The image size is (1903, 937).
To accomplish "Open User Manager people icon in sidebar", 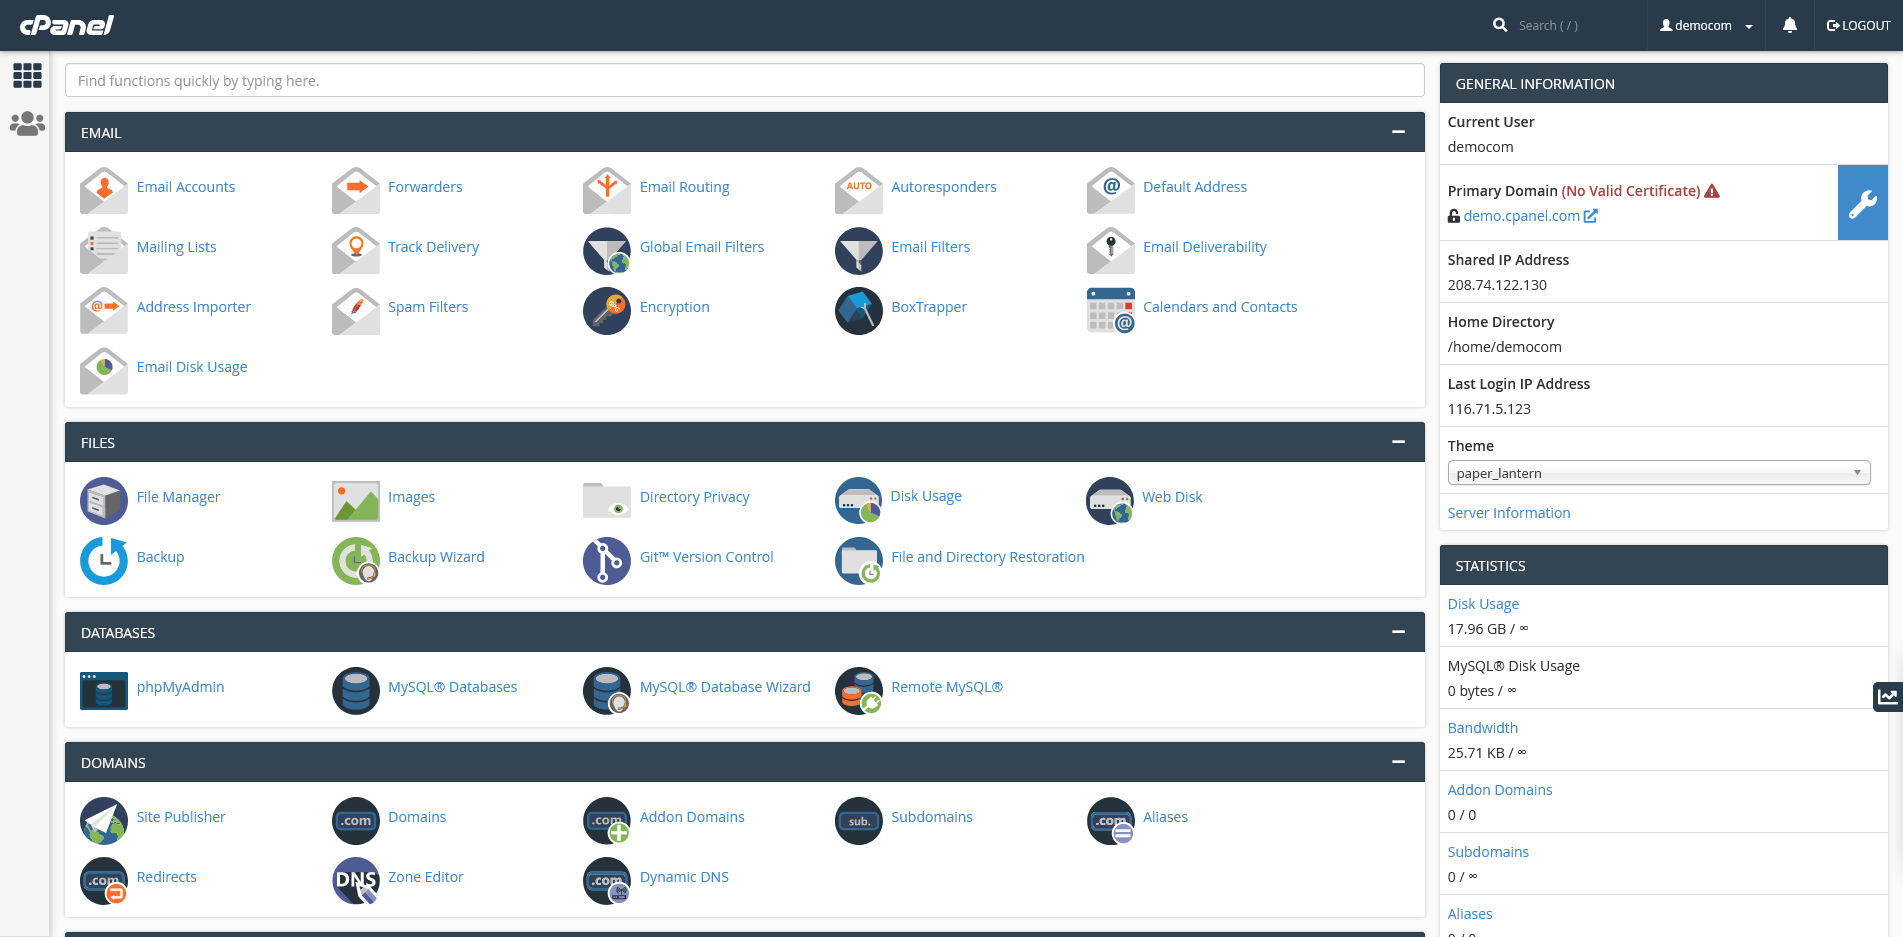I will (x=27, y=124).
